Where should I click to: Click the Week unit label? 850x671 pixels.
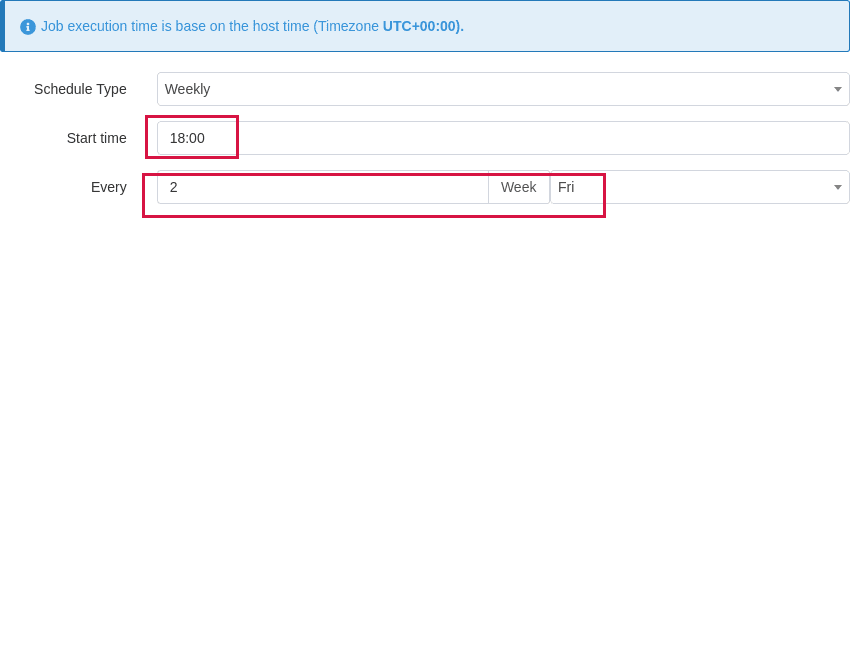tap(519, 188)
